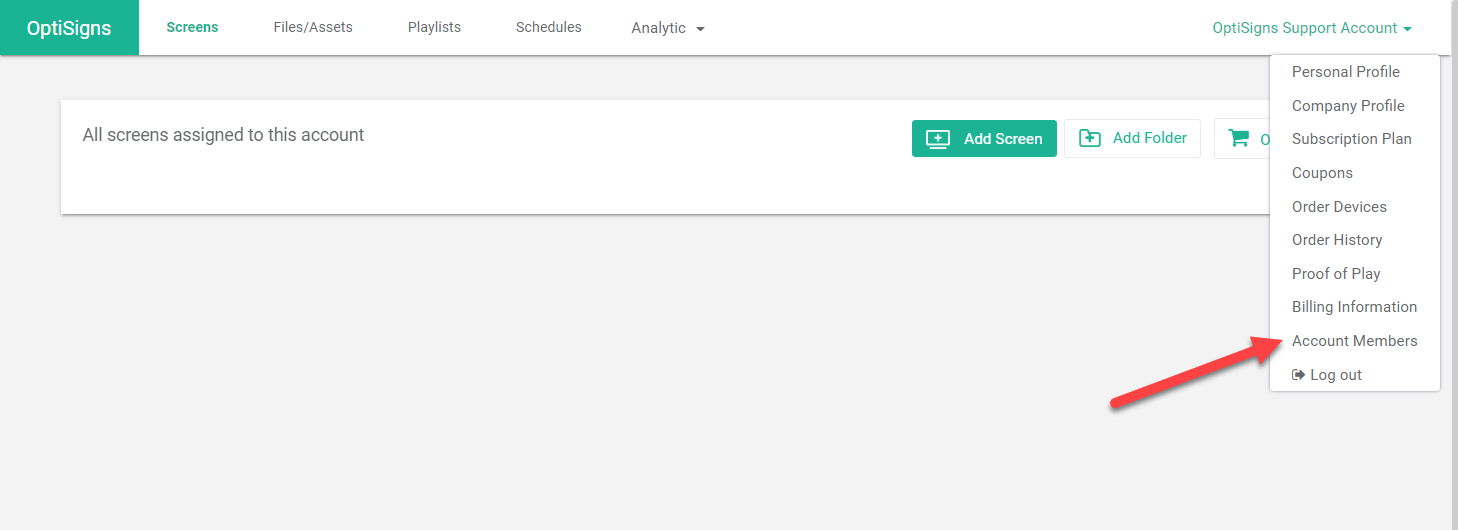
Task: Click the log out arrow icon
Action: 1298,375
